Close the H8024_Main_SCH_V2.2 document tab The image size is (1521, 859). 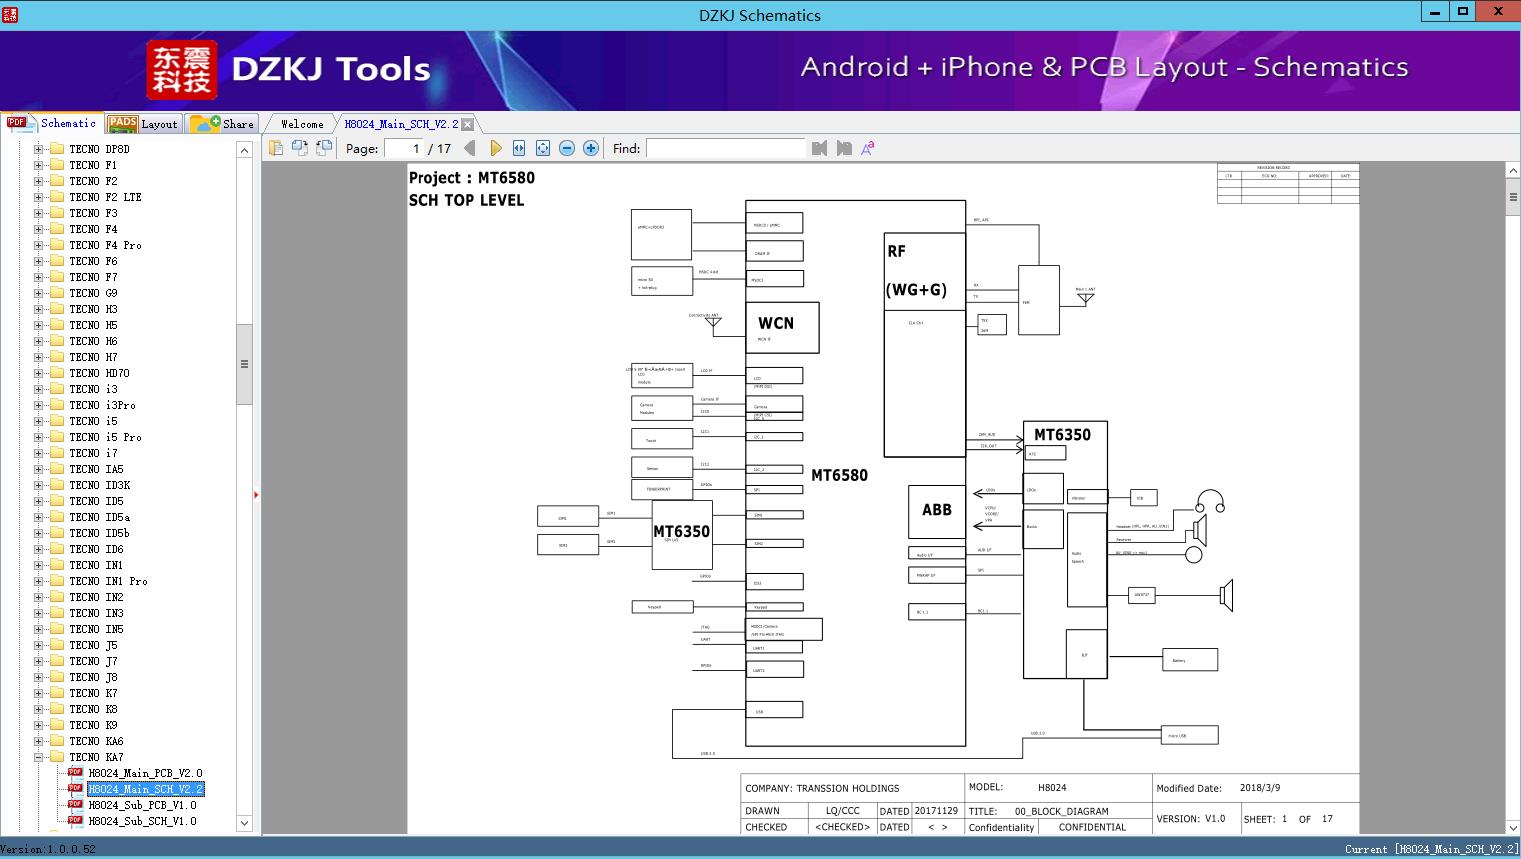[467, 124]
